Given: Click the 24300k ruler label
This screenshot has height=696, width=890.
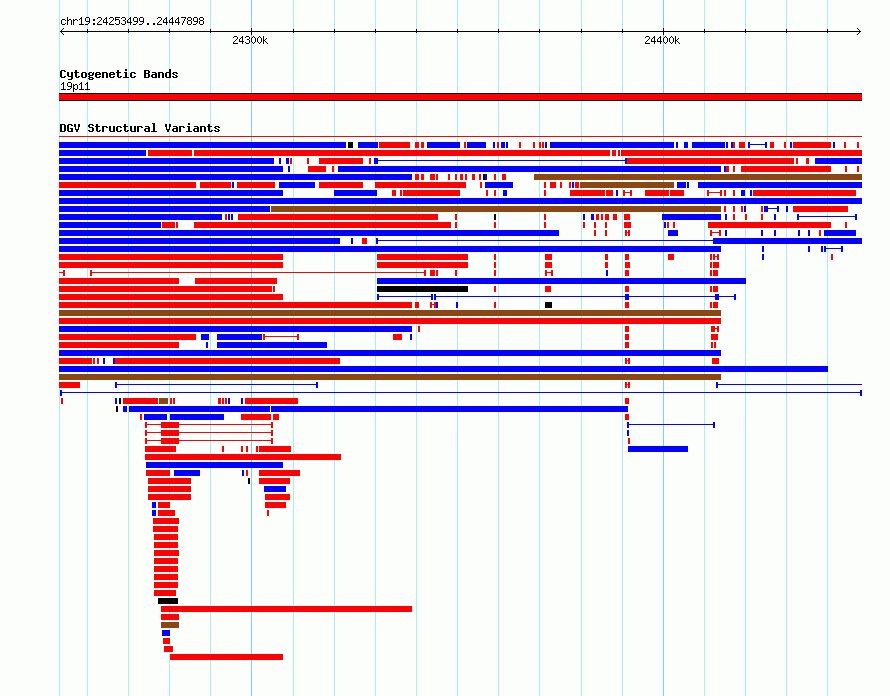Looking at the screenshot, I should click(x=250, y=40).
